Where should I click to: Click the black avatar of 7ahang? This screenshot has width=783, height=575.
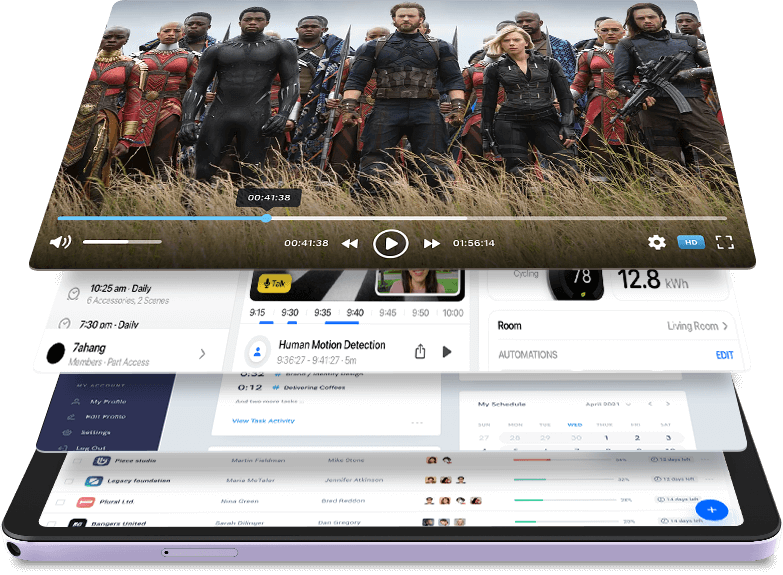click(x=55, y=354)
